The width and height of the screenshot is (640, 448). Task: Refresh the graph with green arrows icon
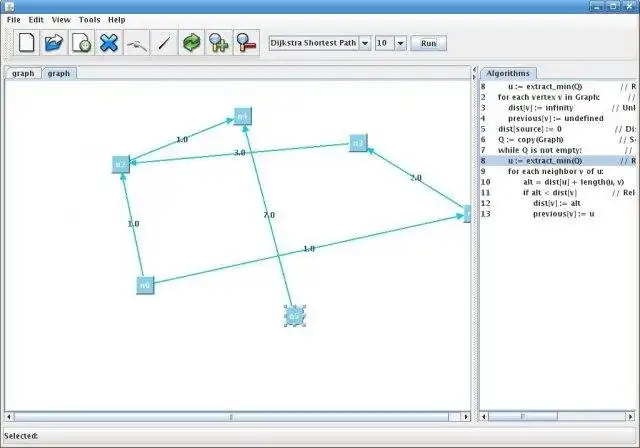pyautogui.click(x=191, y=43)
